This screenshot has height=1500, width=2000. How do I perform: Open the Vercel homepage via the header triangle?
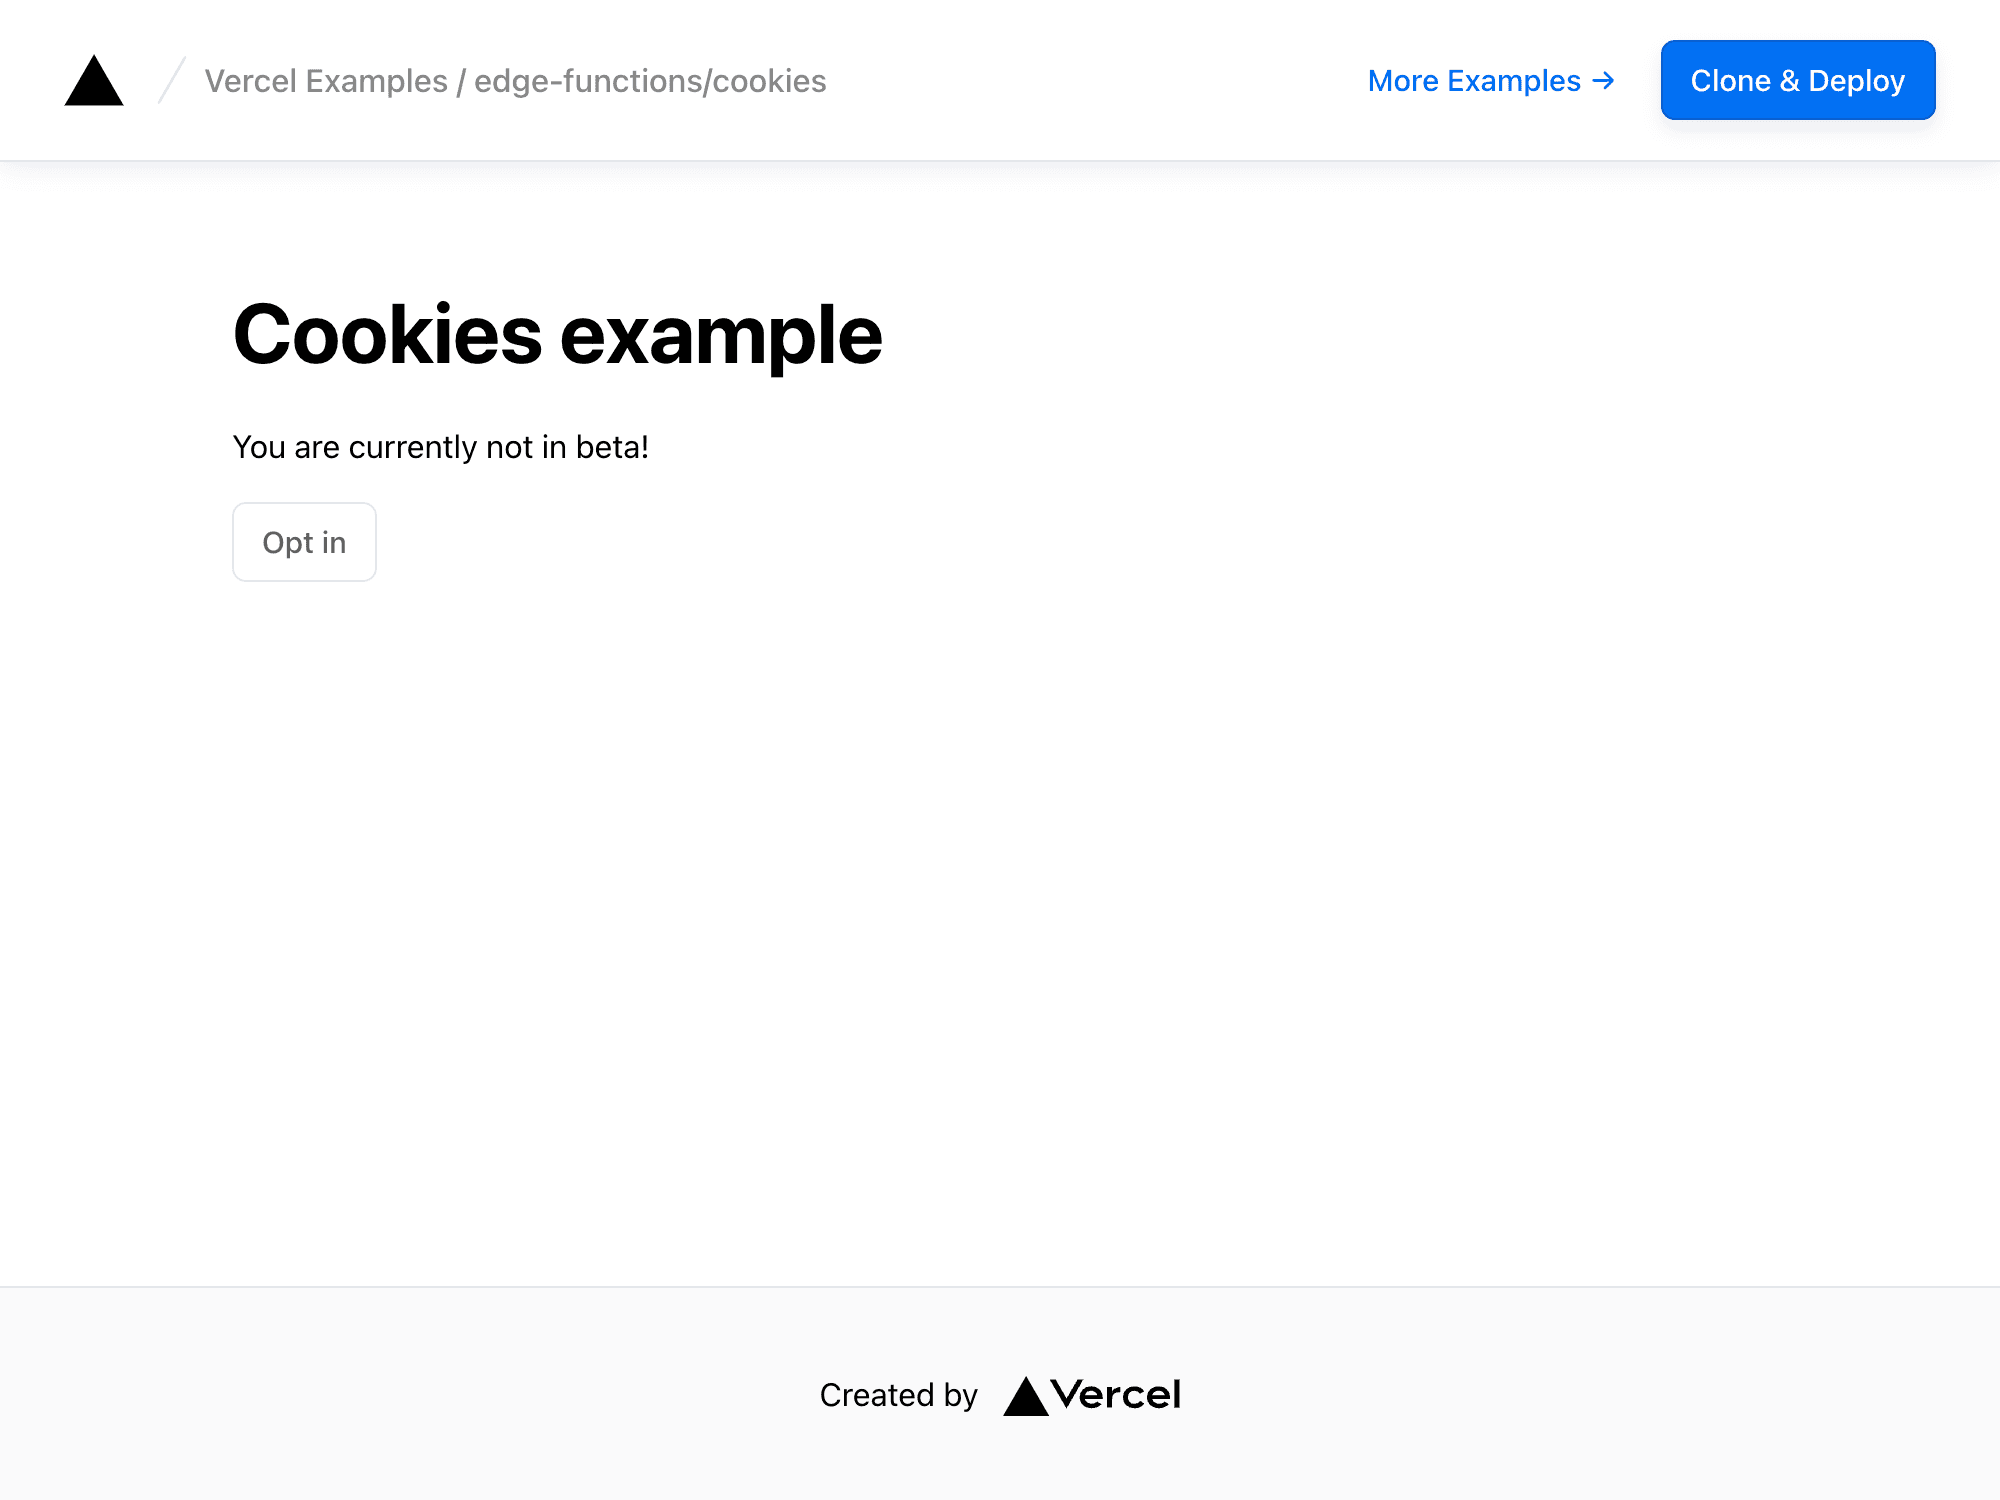tap(93, 80)
